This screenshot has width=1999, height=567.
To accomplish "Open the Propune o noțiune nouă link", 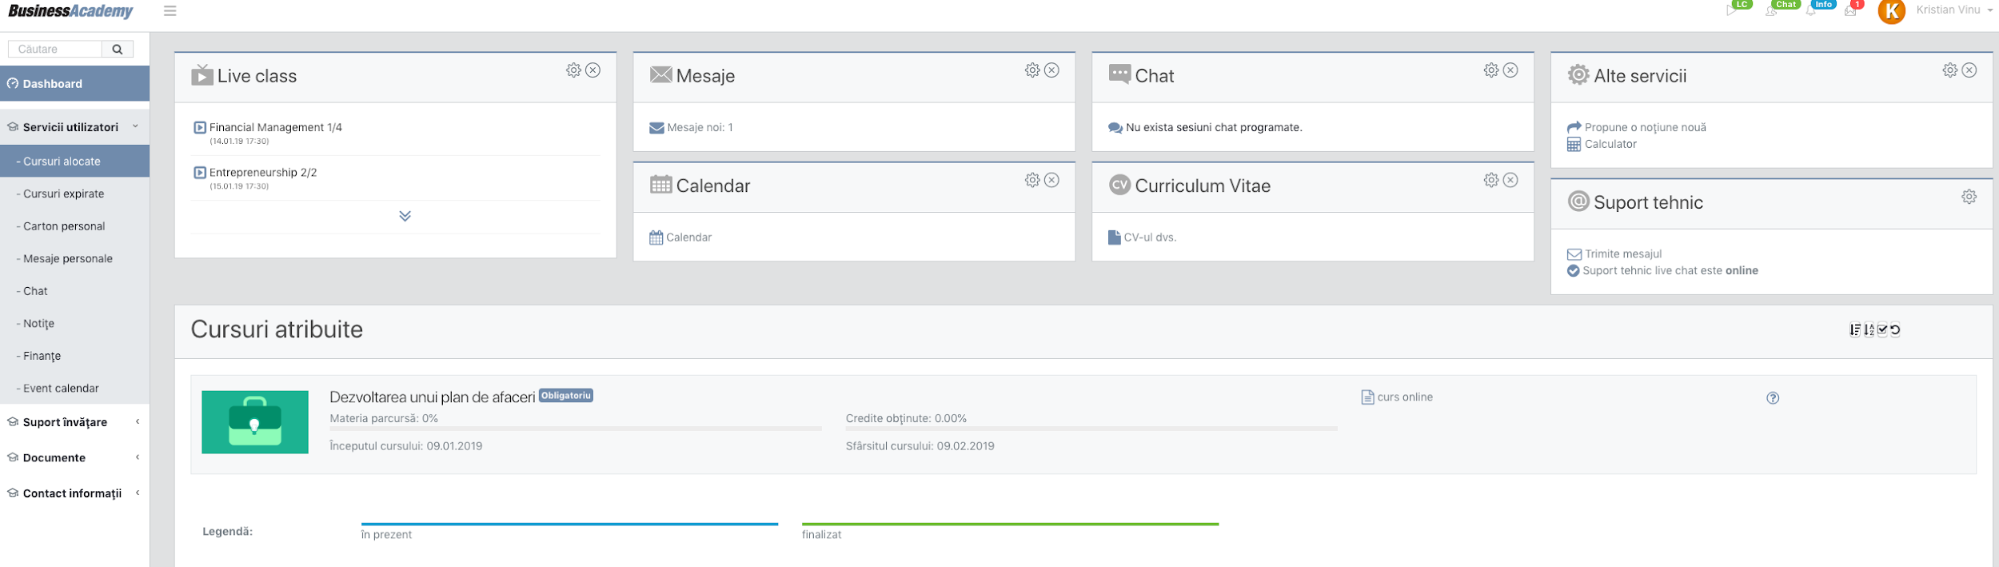I will coord(1645,127).
